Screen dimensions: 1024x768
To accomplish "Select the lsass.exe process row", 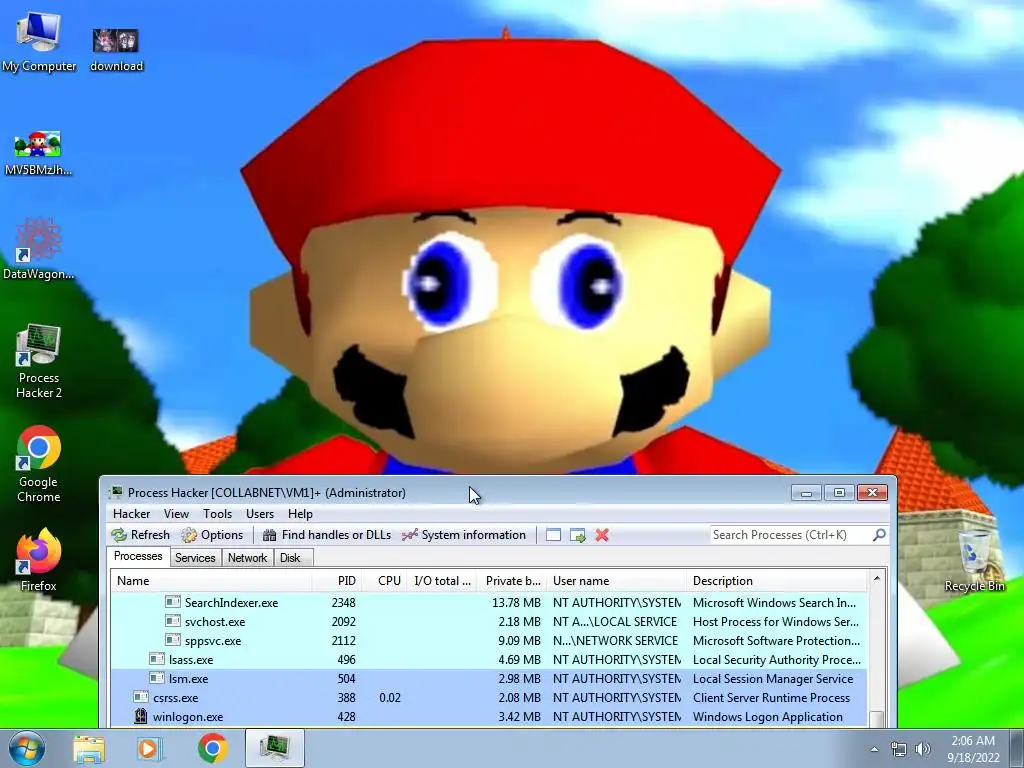I will [x=489, y=660].
